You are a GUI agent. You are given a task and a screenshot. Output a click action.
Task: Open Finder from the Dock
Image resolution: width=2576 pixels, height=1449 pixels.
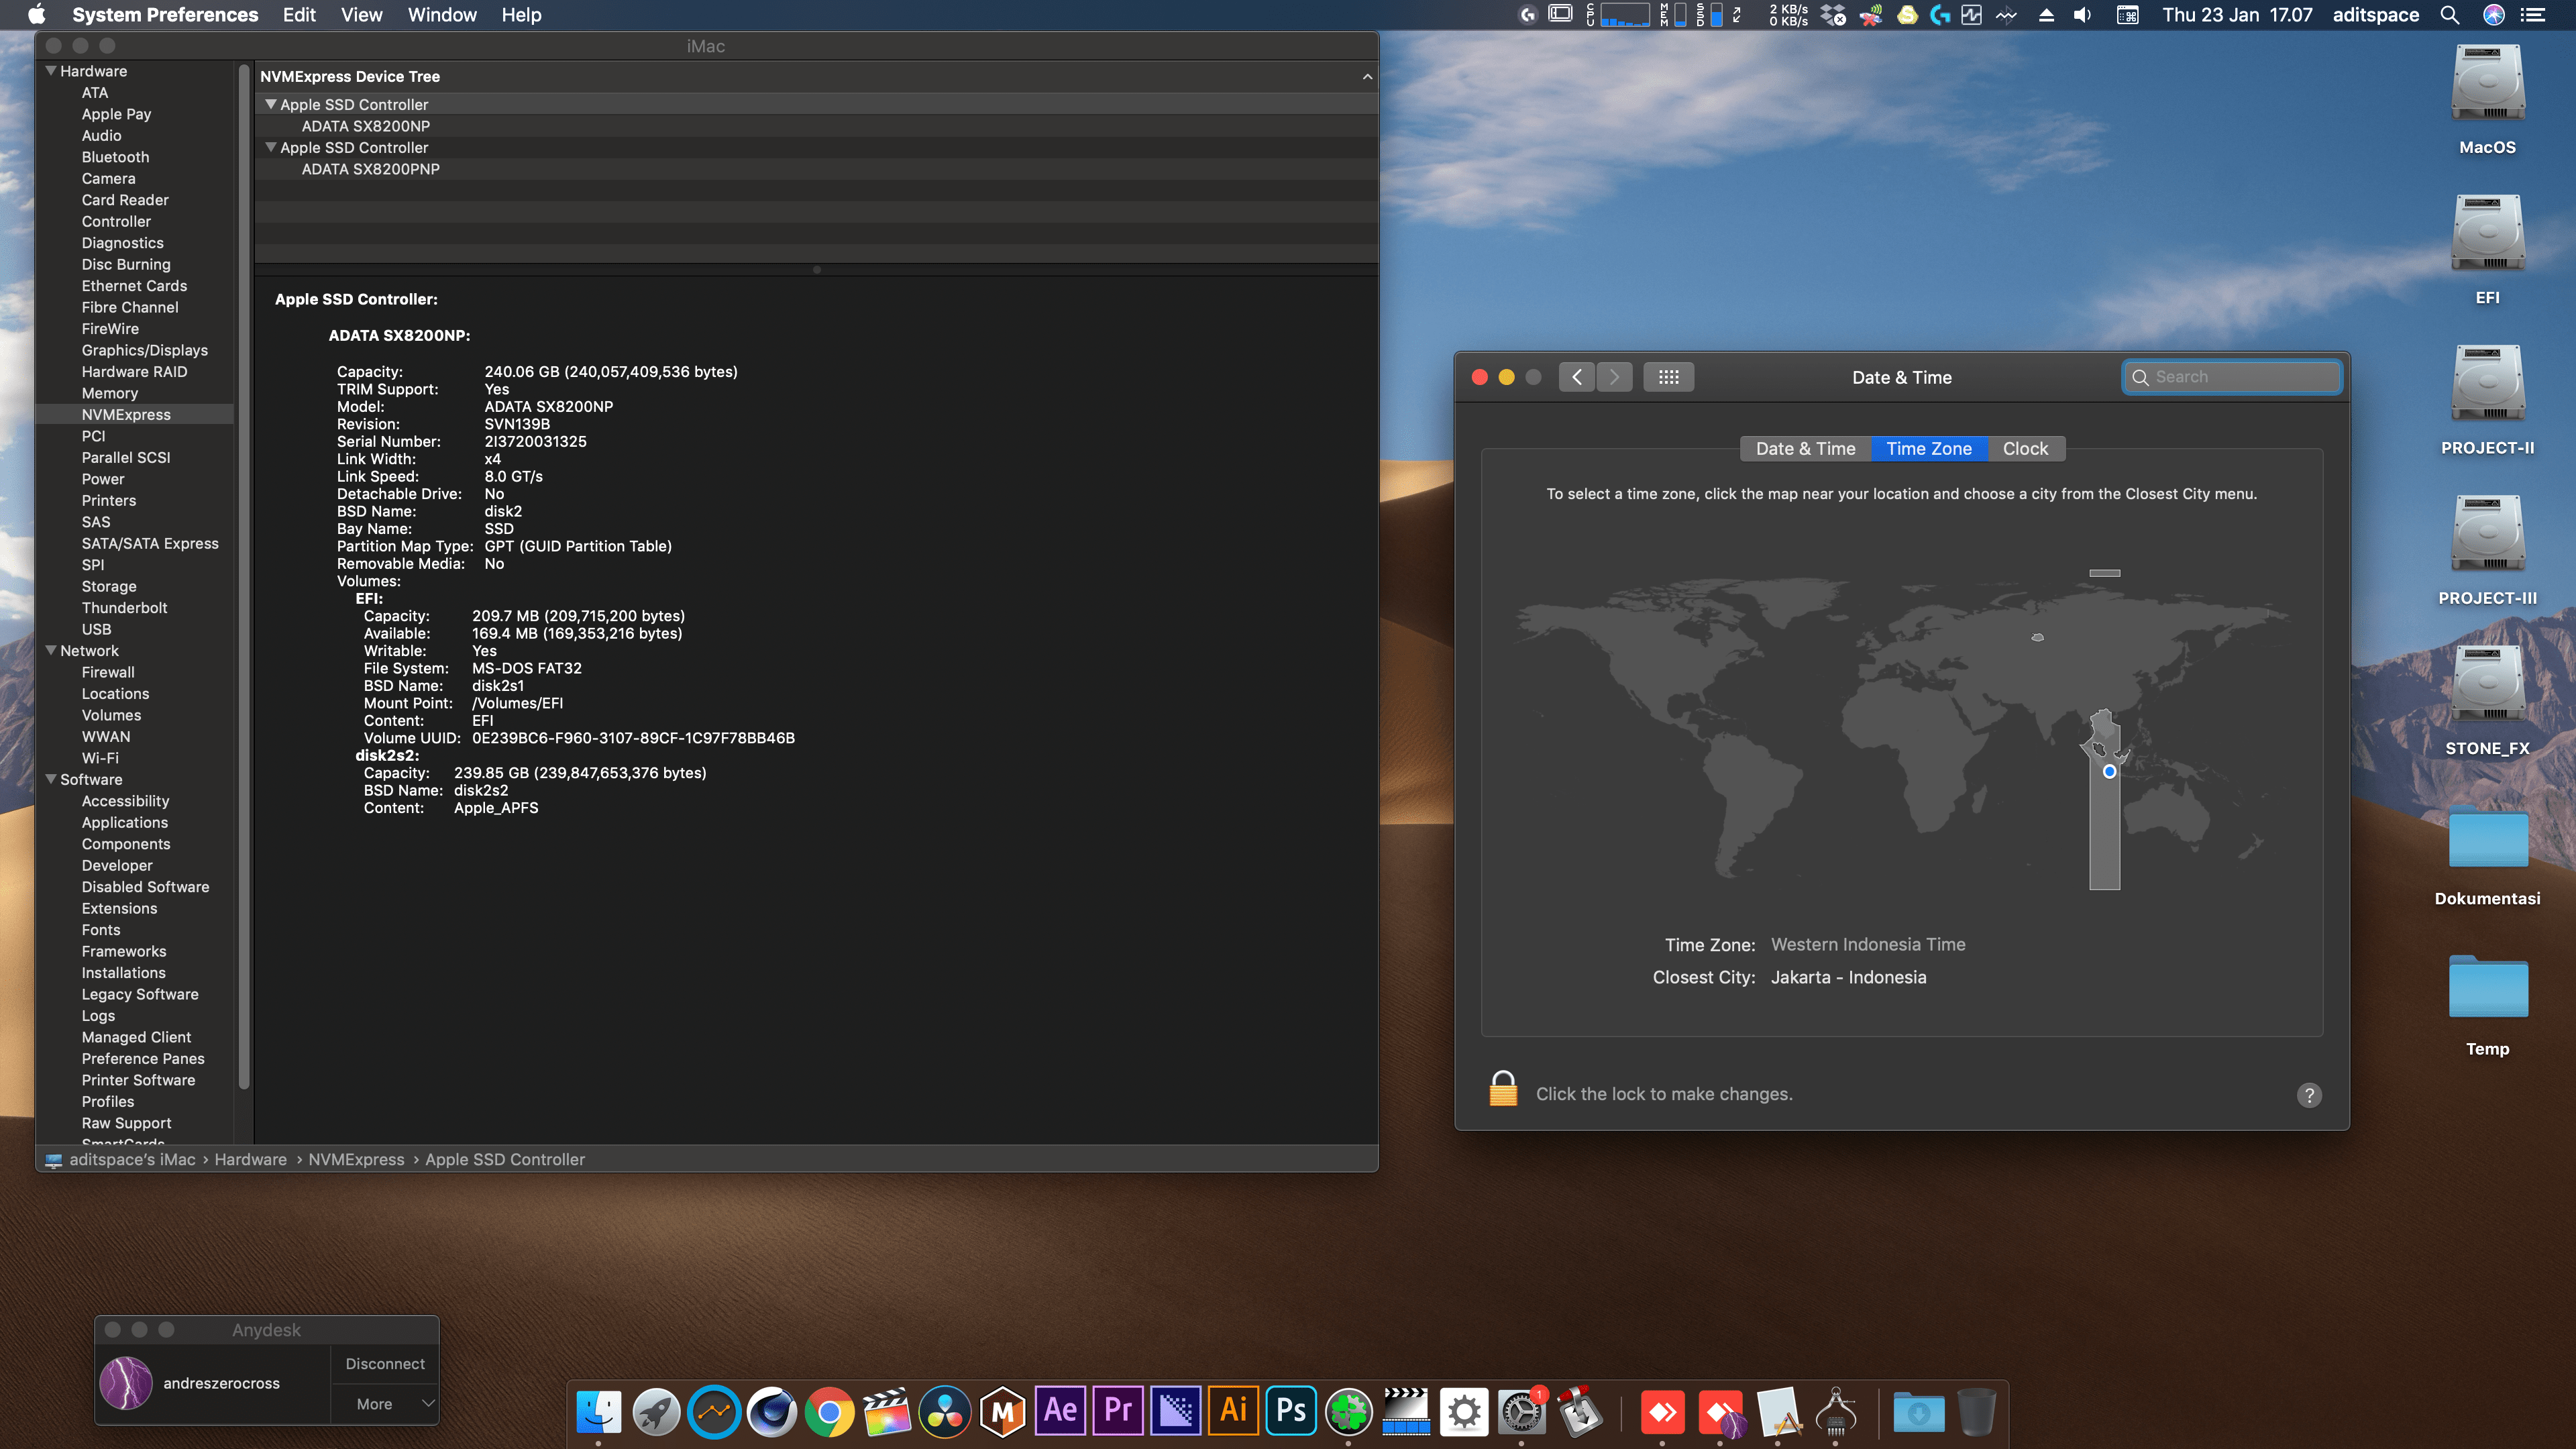pyautogui.click(x=599, y=1412)
